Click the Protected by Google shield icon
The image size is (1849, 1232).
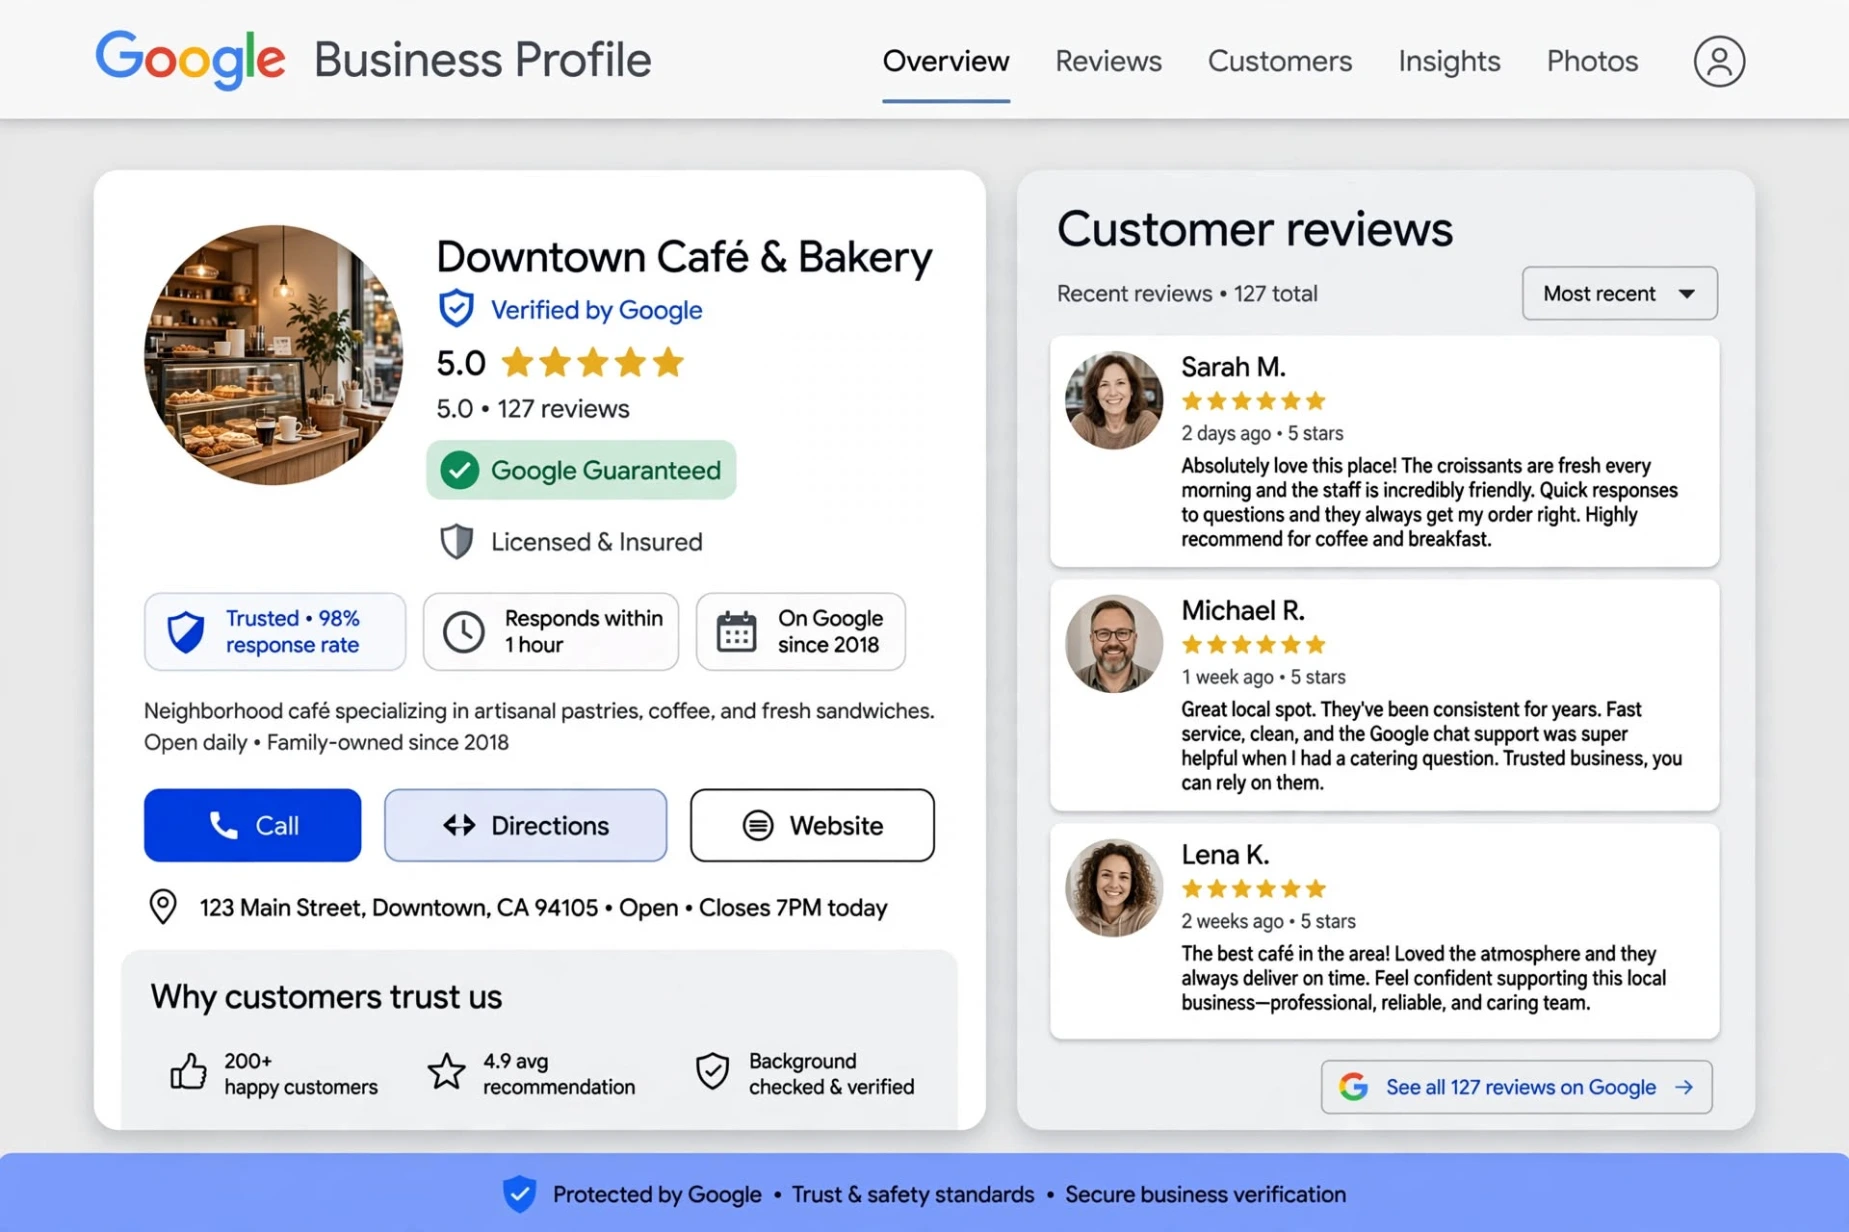pyautogui.click(x=519, y=1194)
